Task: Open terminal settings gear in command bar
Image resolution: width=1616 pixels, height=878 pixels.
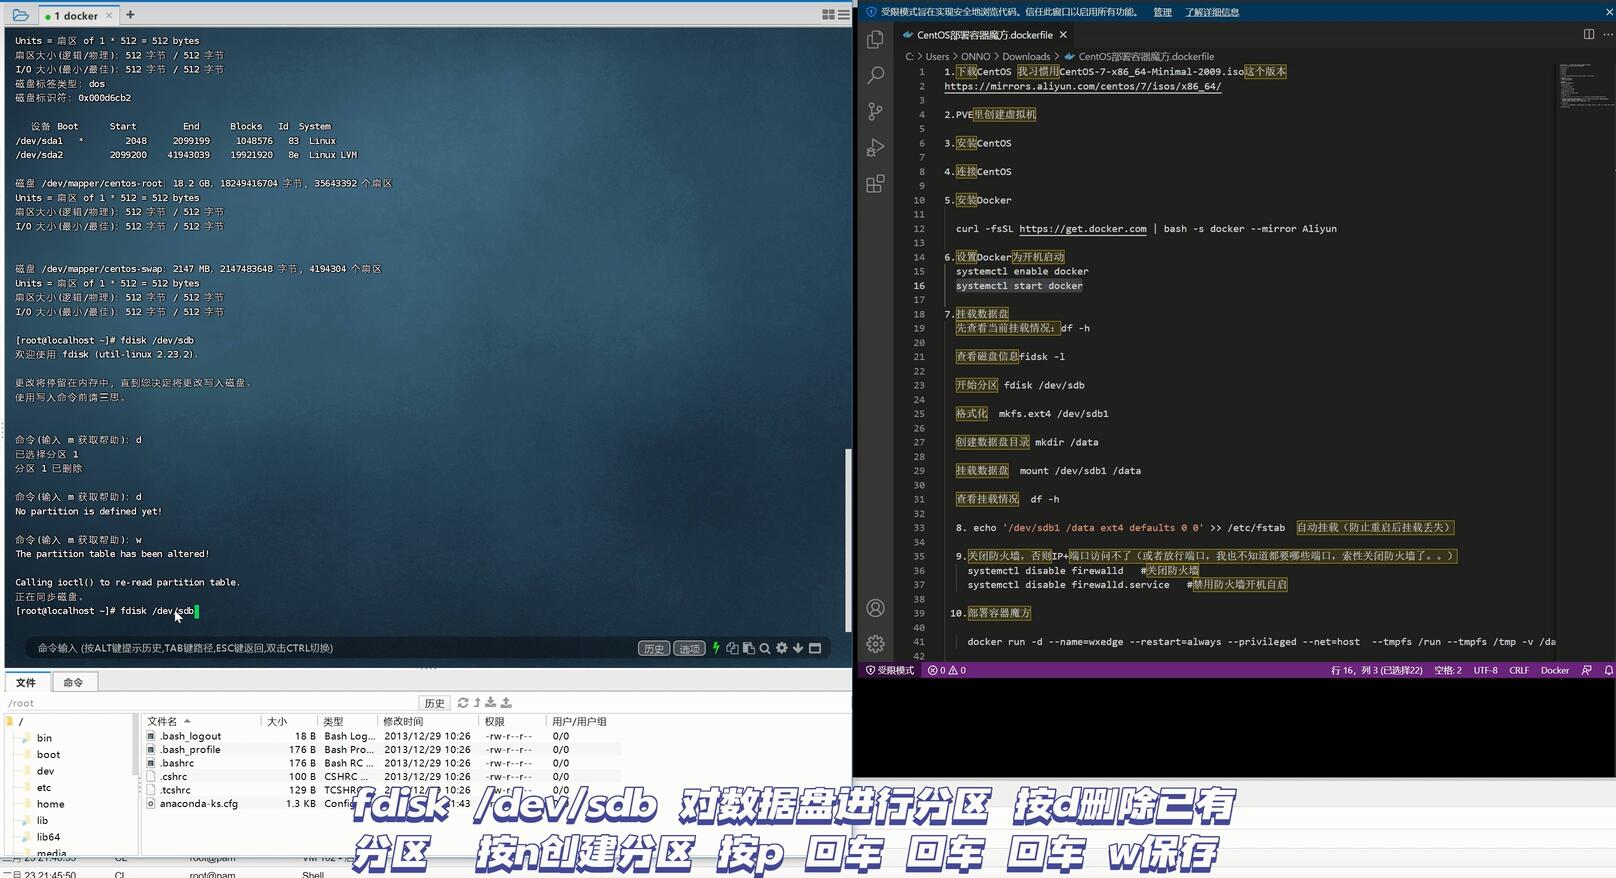Action: click(x=782, y=648)
